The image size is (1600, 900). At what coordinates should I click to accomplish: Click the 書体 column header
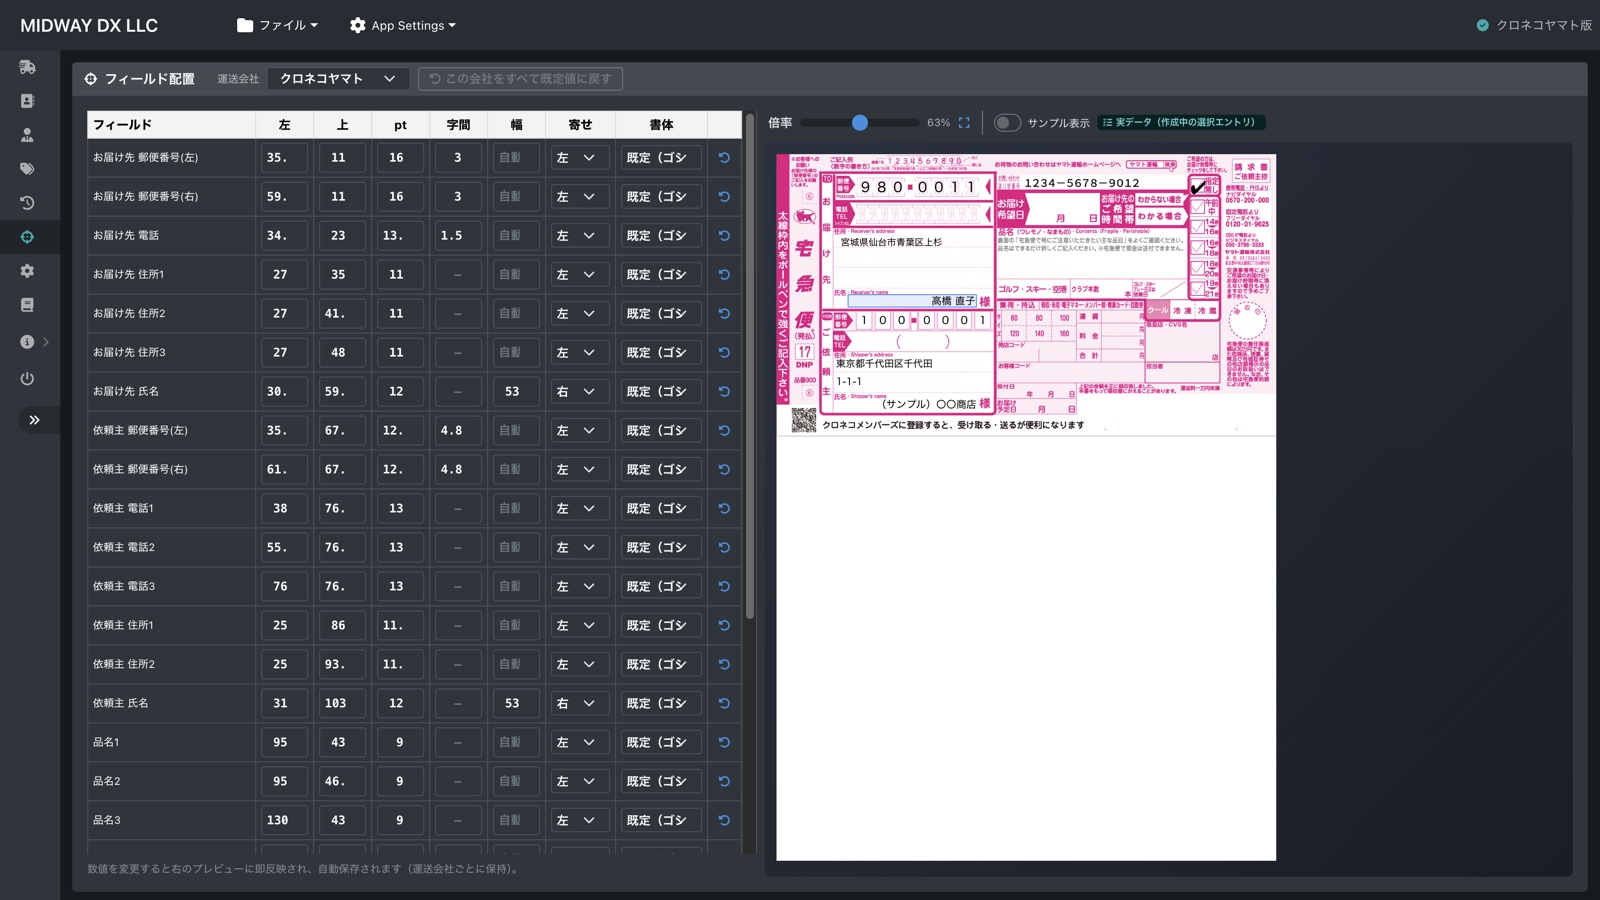click(x=661, y=125)
